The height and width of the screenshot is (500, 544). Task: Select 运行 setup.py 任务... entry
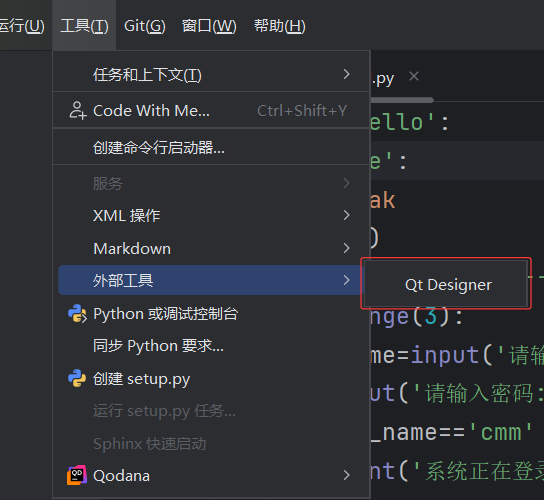click(x=211, y=410)
